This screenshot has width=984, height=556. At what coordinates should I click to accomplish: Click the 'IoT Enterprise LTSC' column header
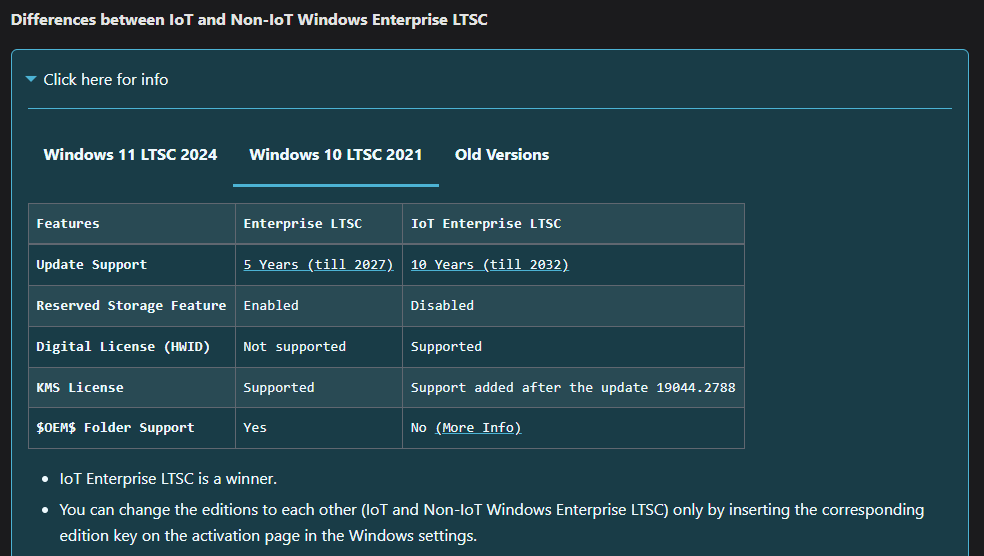[x=486, y=224]
